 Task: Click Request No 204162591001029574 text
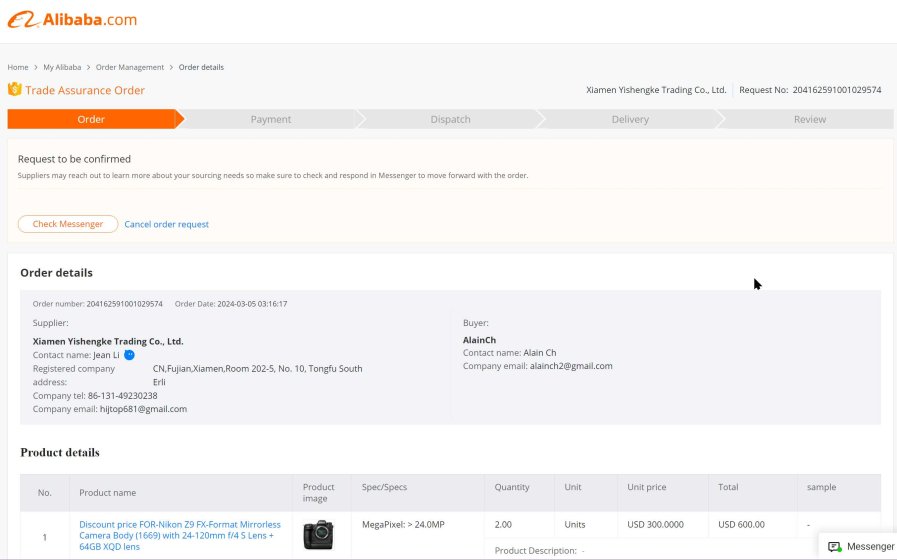click(810, 90)
